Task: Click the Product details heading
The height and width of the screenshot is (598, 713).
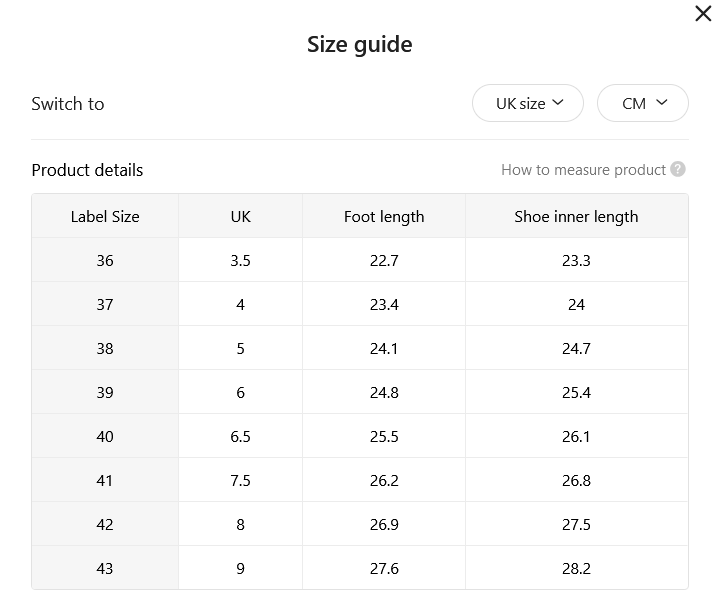Action: click(87, 170)
